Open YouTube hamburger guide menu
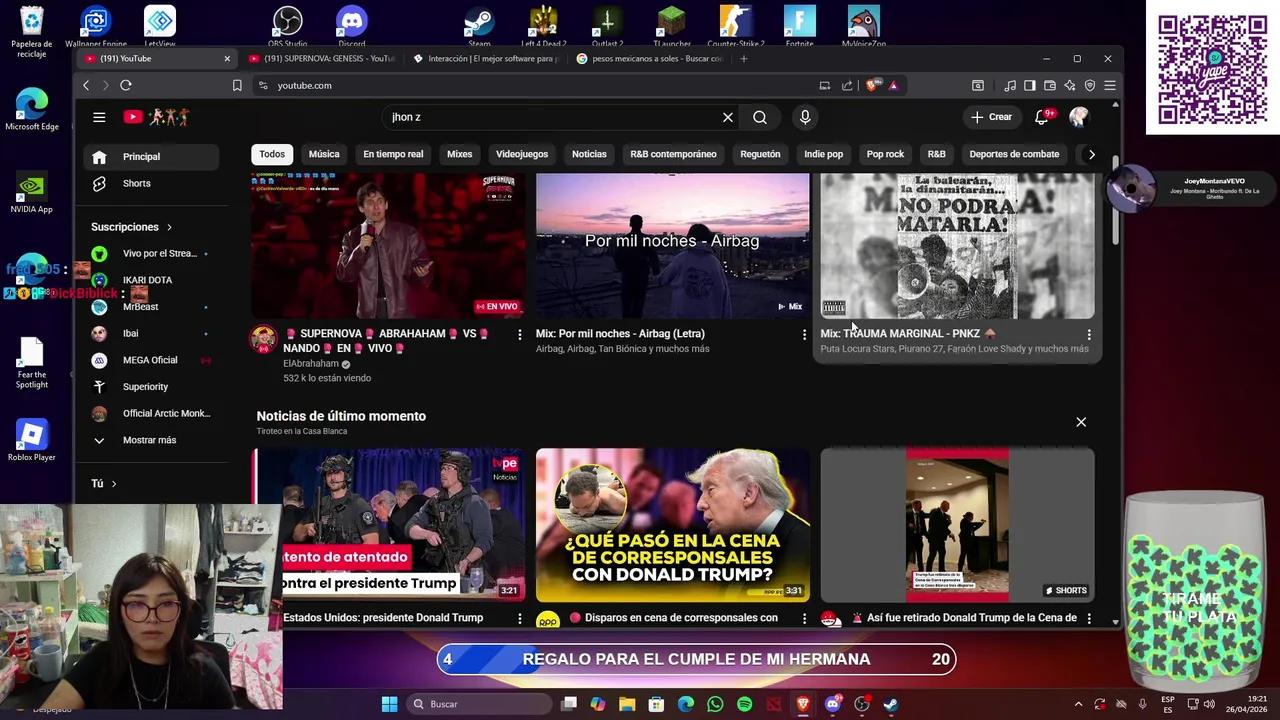Image resolution: width=1280 pixels, height=720 pixels. click(99, 117)
